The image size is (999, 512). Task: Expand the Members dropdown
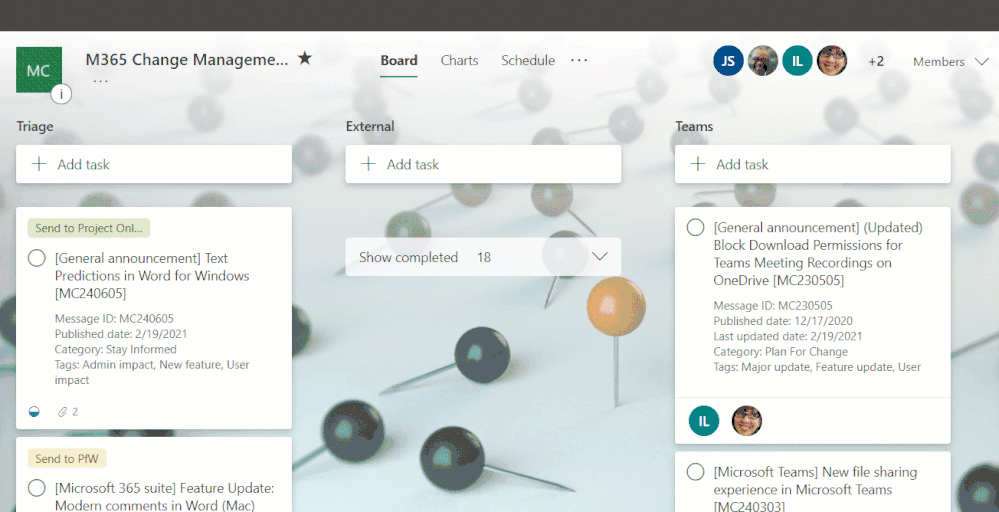[951, 62]
